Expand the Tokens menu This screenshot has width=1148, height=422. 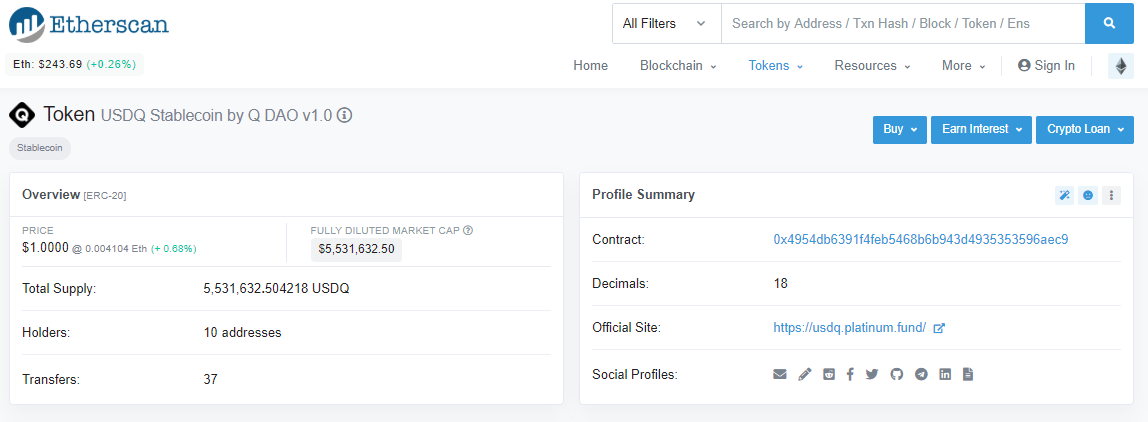775,66
